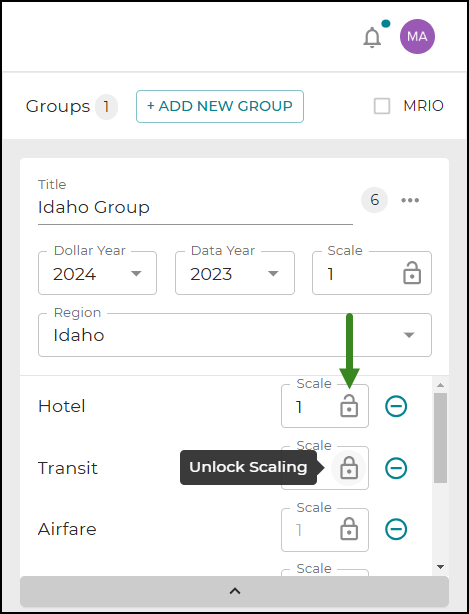
Task: Remove the Transit event with minus icon
Action: pos(396,468)
